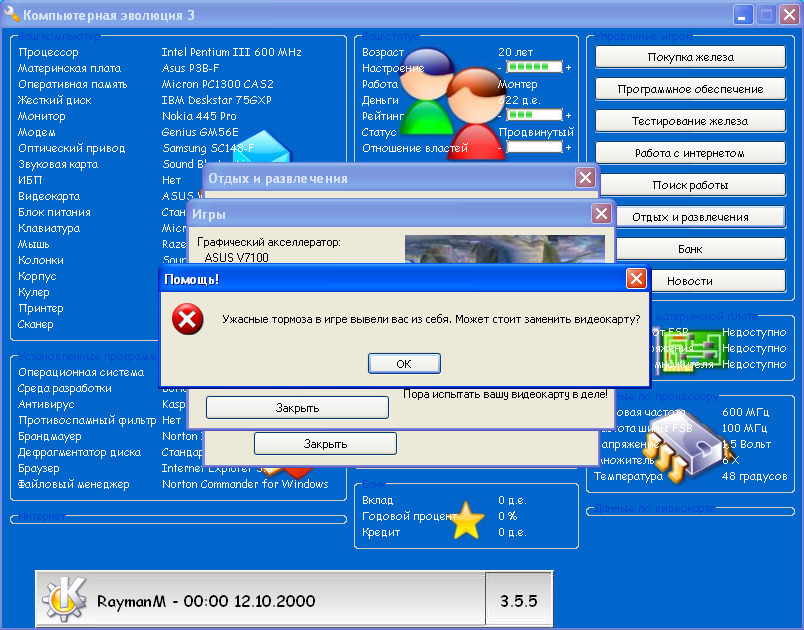Click the Настроение progress bar
The width and height of the screenshot is (804, 630).
click(x=534, y=67)
